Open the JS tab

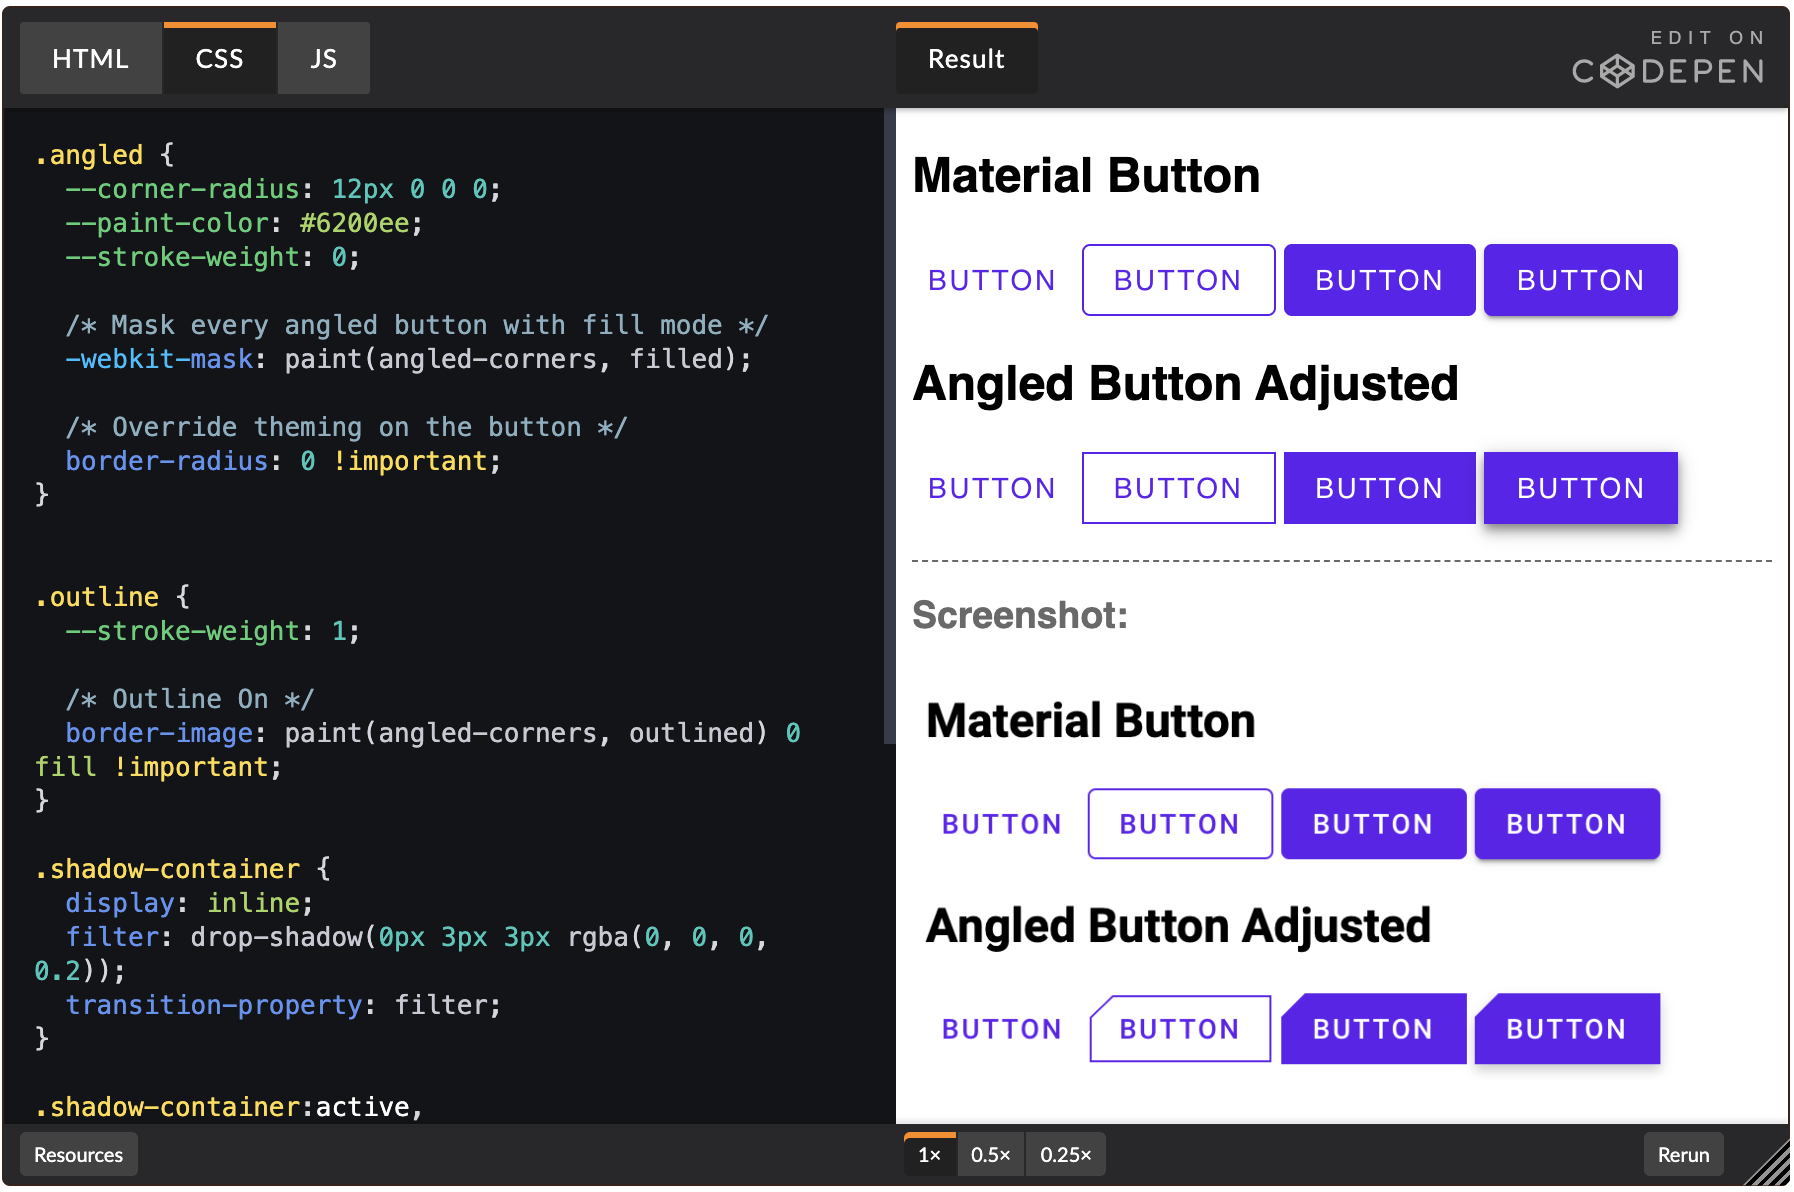[323, 59]
